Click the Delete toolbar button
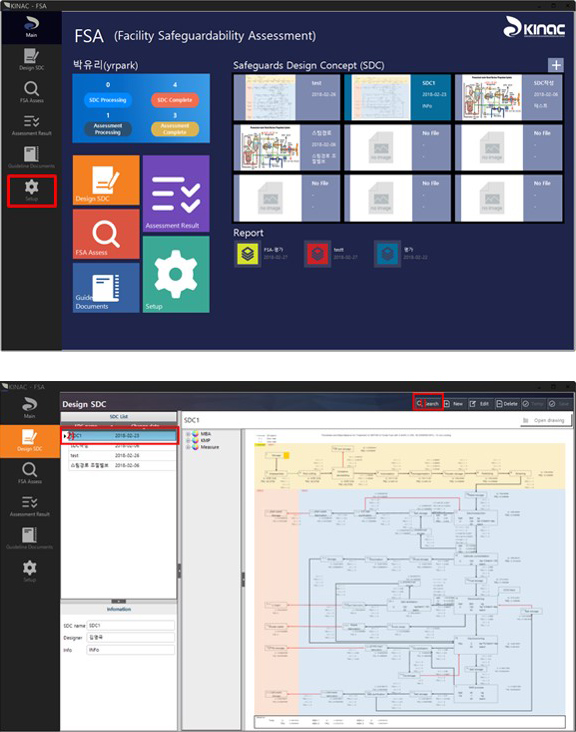Screen dimensions: 576x732 pos(506,403)
